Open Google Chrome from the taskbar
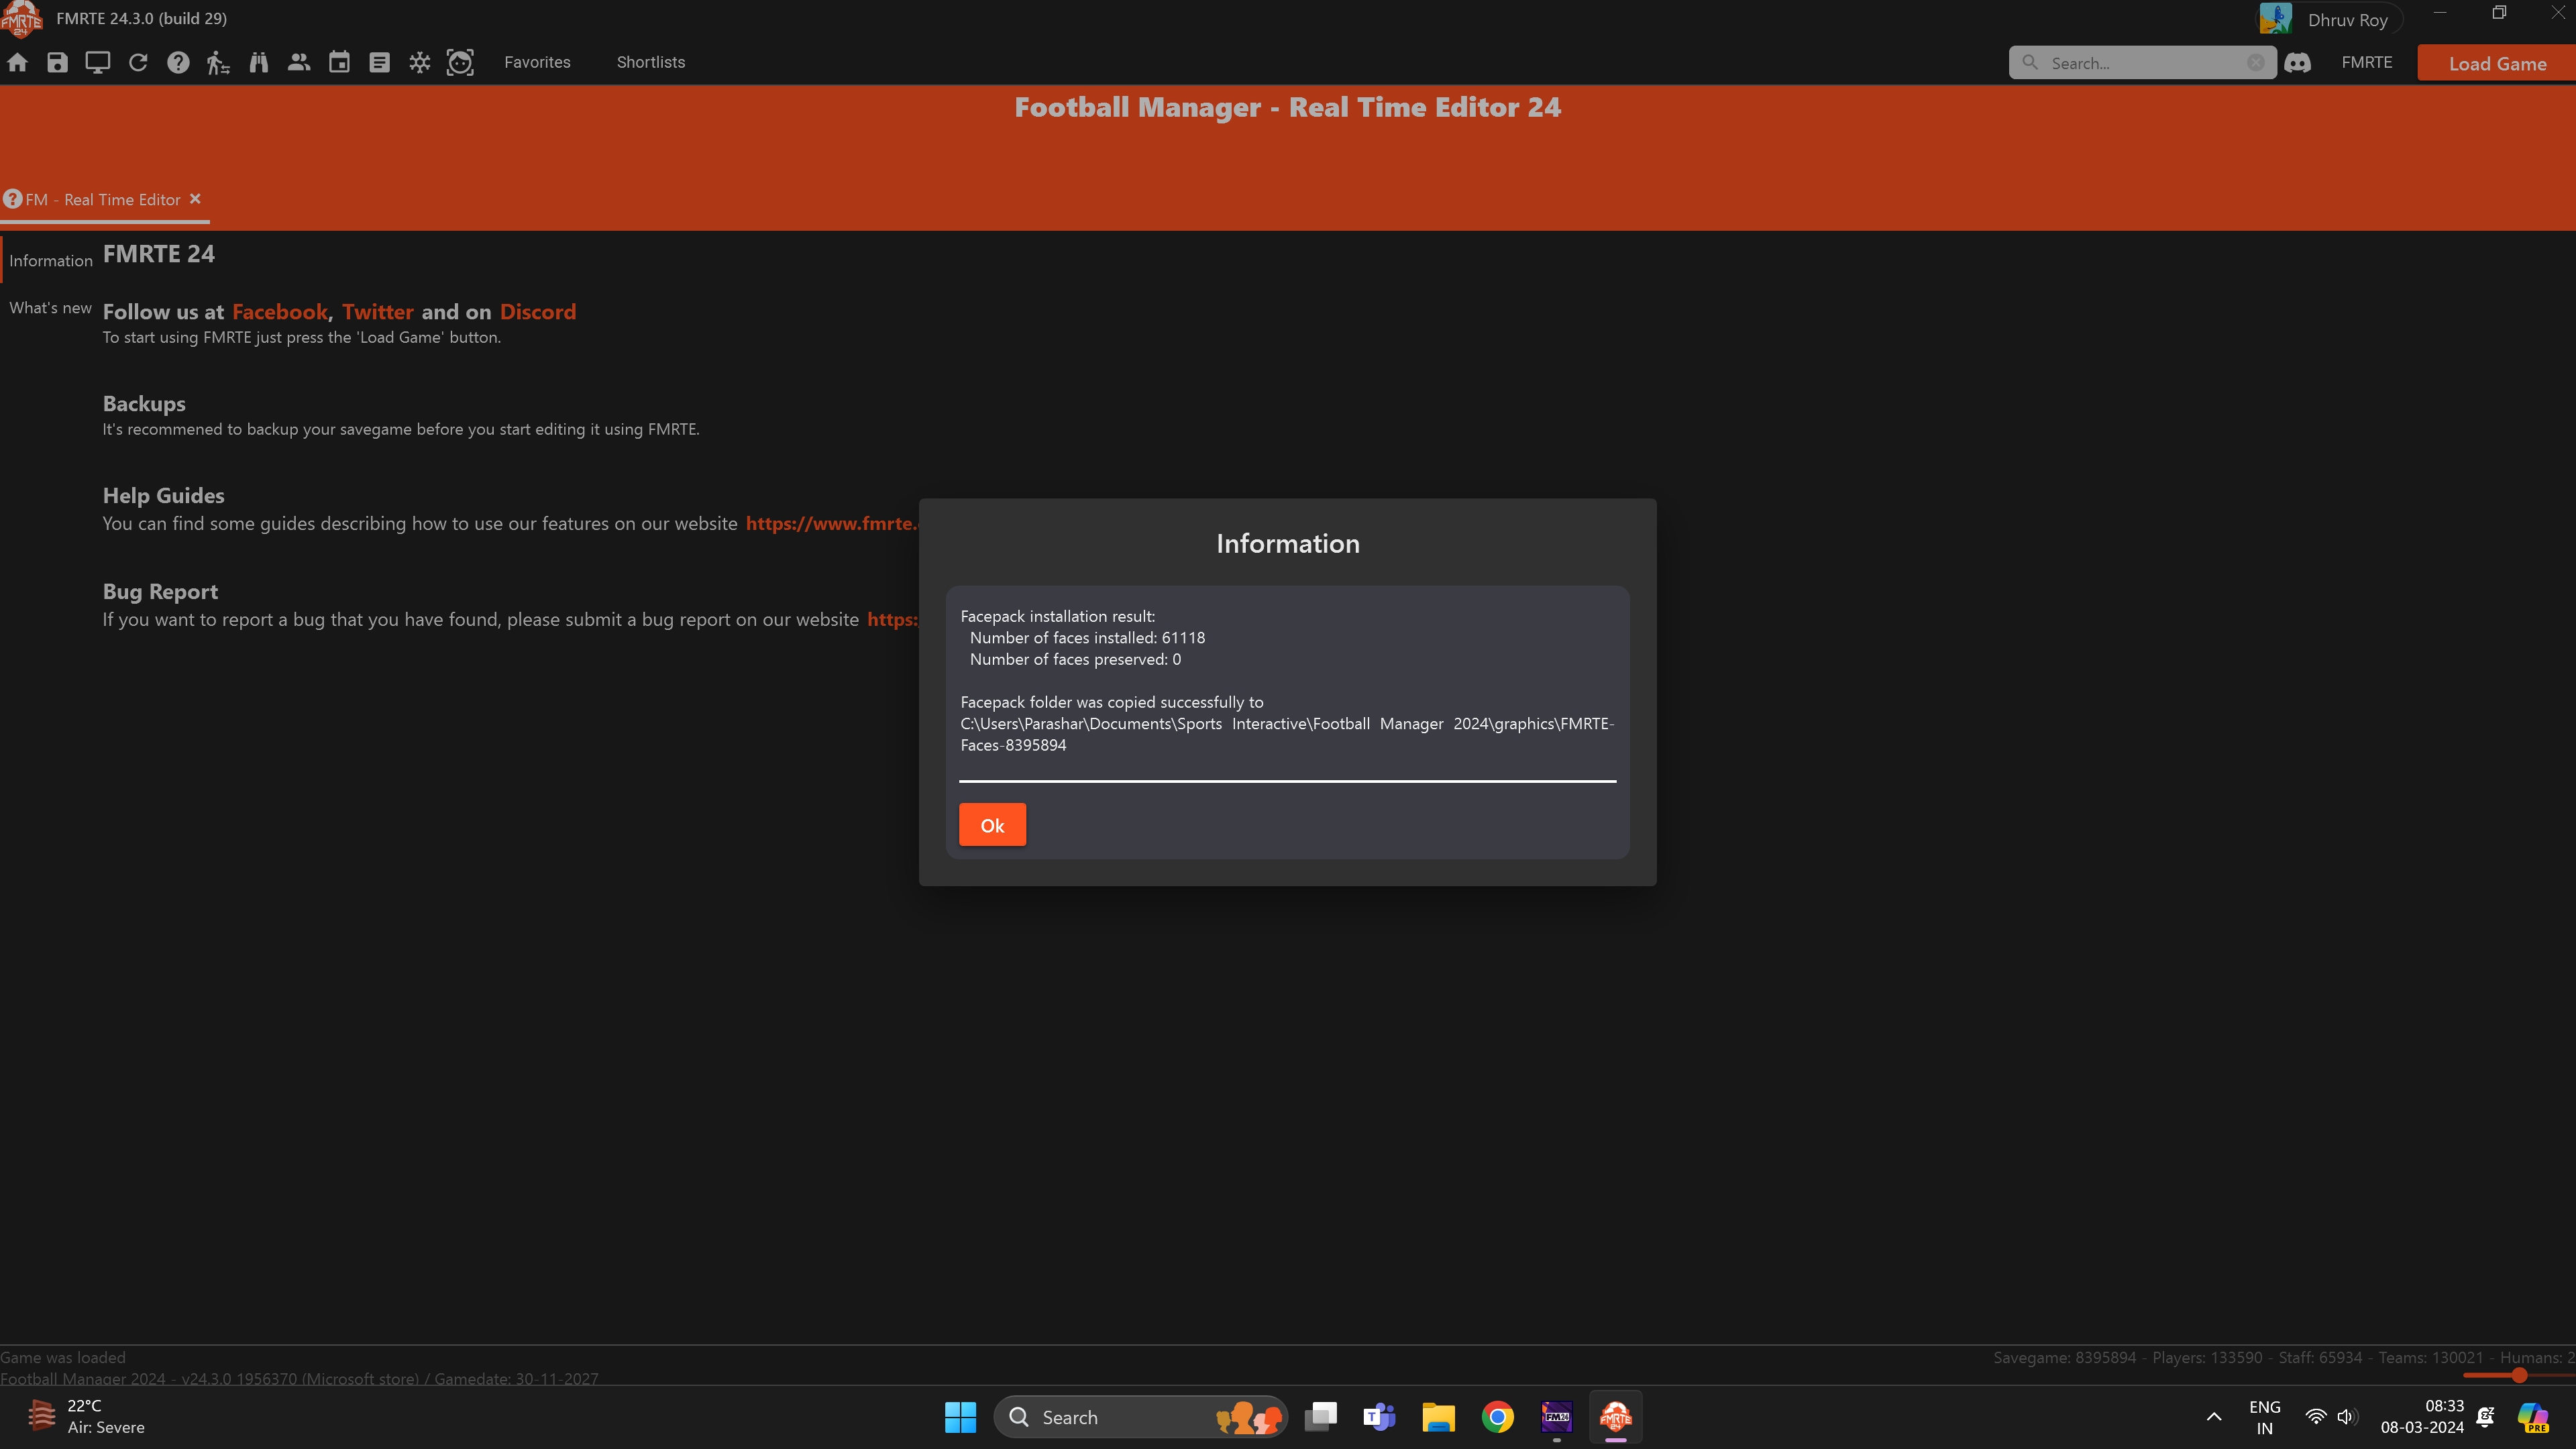 1497,1417
